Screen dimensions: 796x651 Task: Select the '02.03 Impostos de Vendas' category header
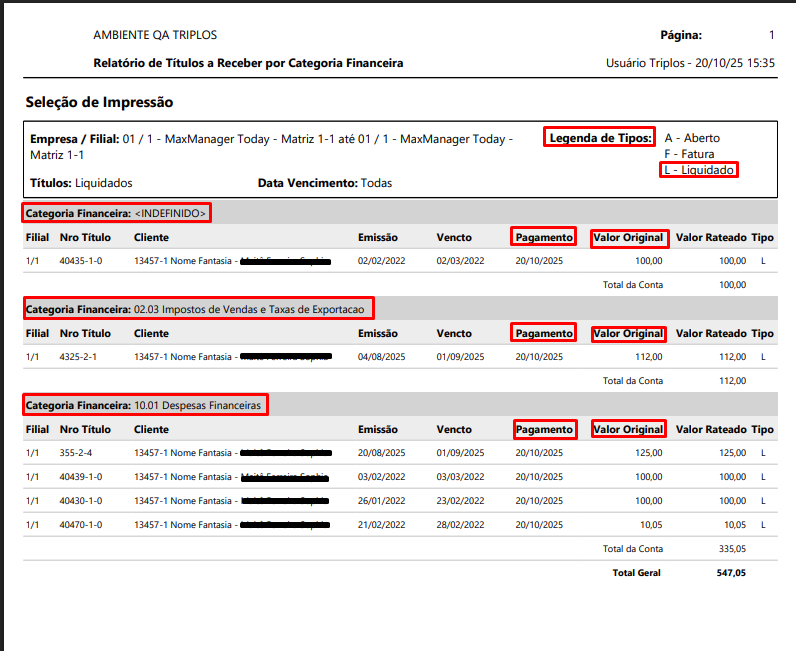pyautogui.click(x=199, y=309)
